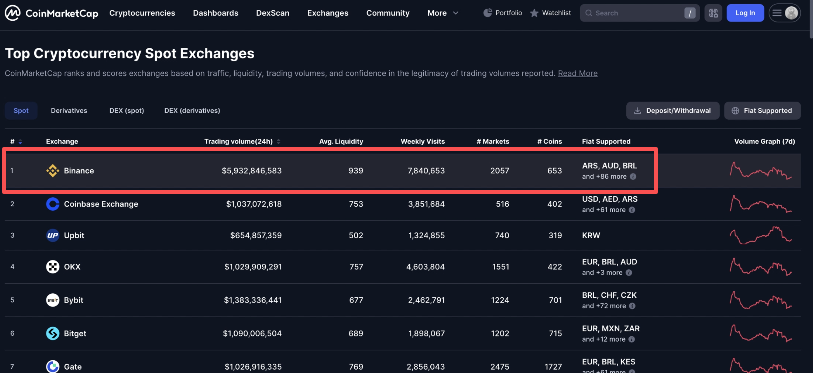Open the Coinbase Exchange logo icon

pyautogui.click(x=52, y=204)
